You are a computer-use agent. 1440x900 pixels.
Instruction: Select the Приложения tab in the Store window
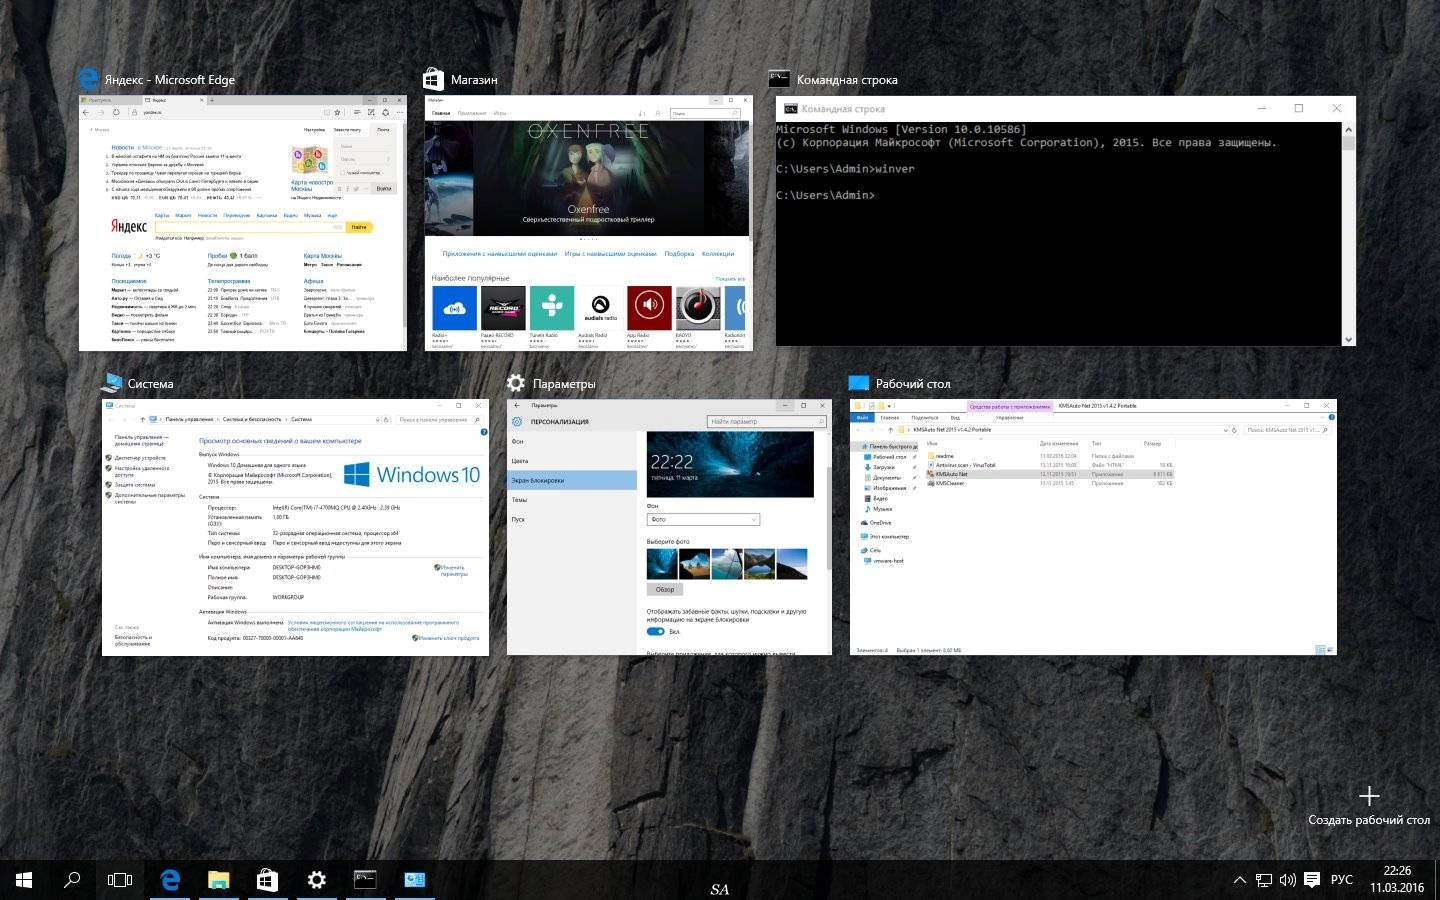coord(471,113)
